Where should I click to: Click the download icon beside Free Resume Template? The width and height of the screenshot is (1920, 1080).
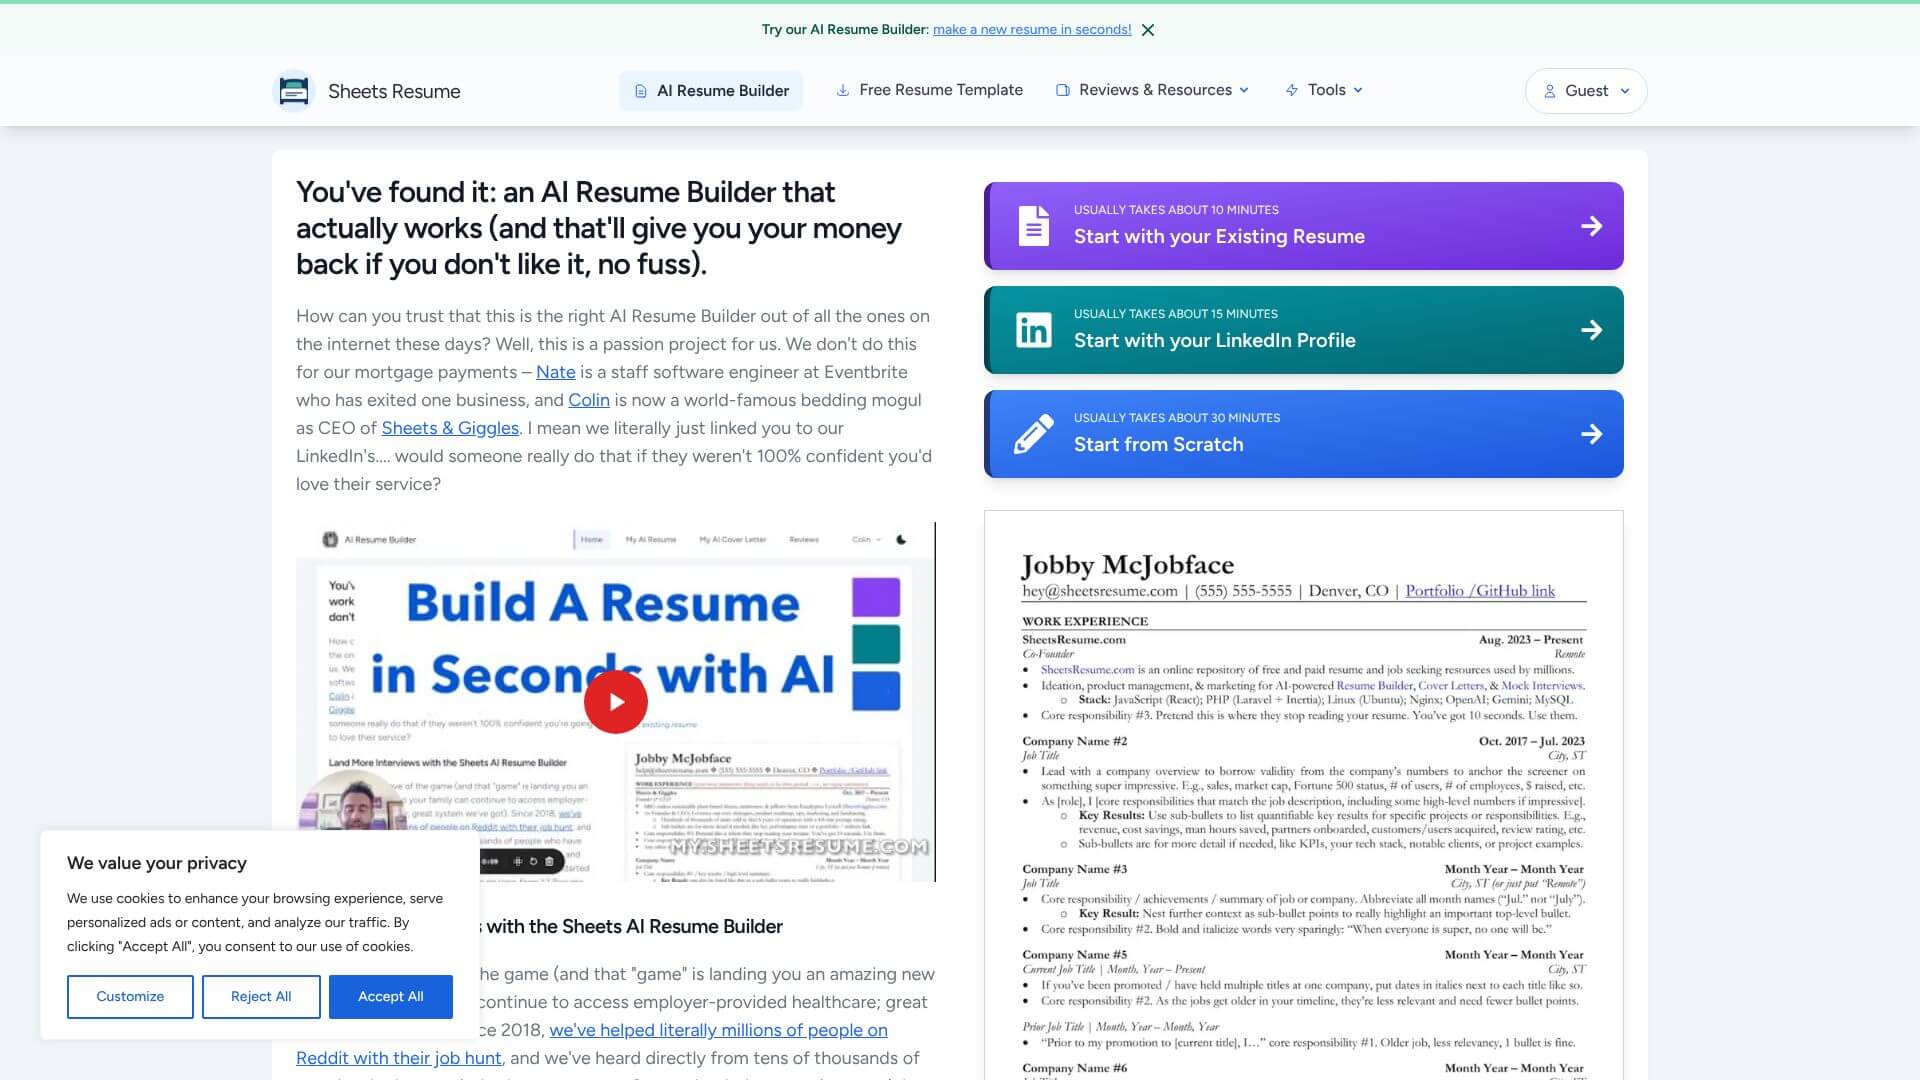coord(843,90)
